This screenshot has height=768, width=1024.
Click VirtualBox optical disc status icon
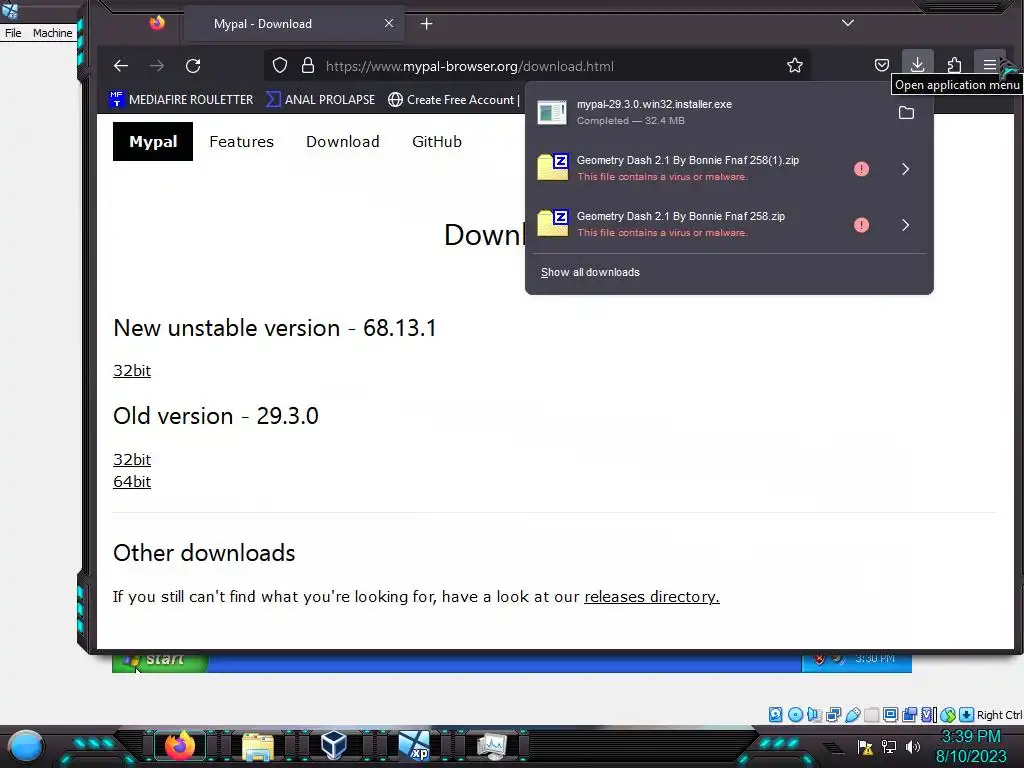point(795,714)
